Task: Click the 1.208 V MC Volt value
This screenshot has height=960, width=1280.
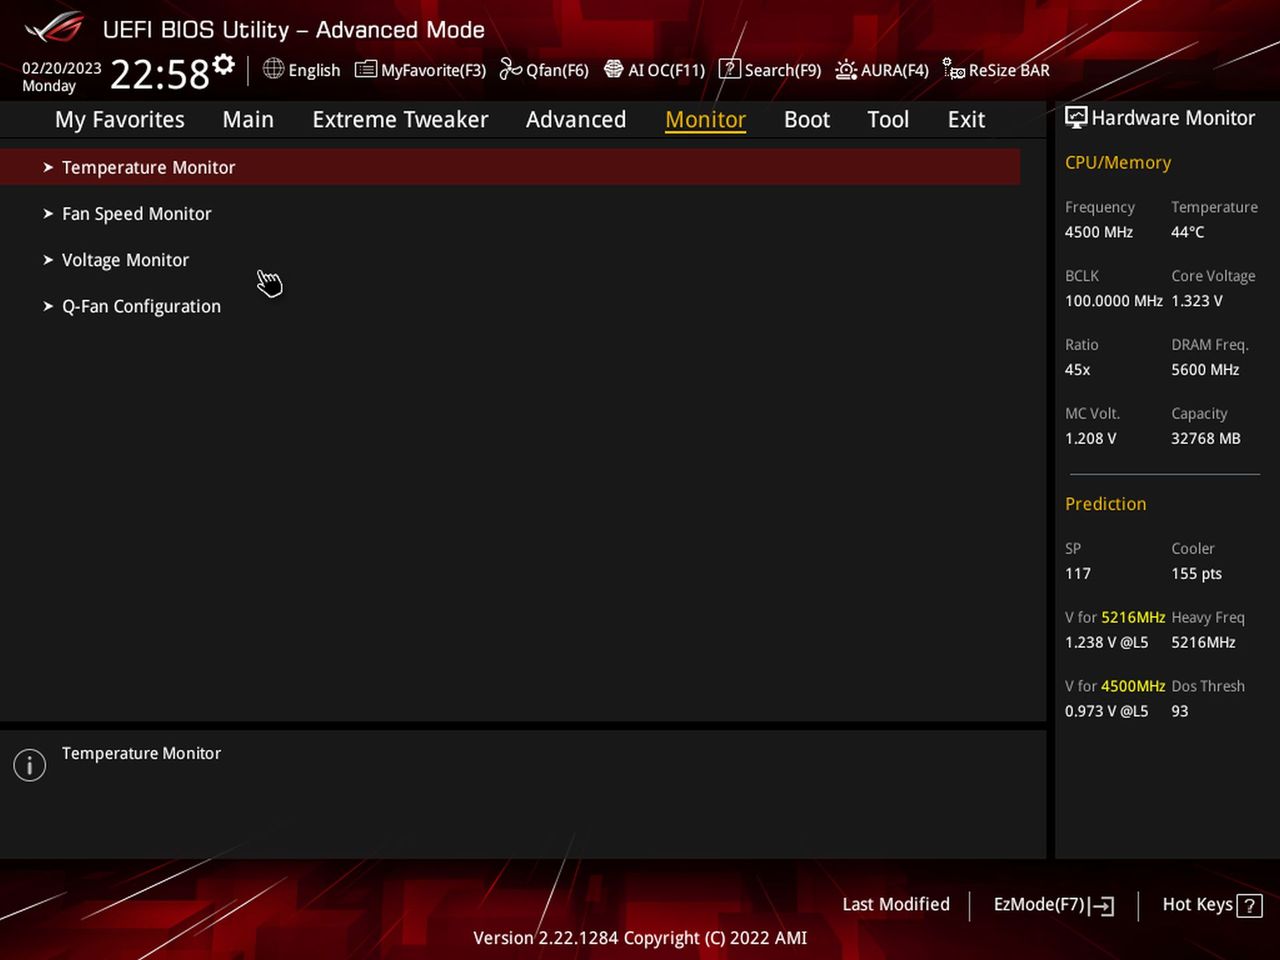Action: 1091,439
